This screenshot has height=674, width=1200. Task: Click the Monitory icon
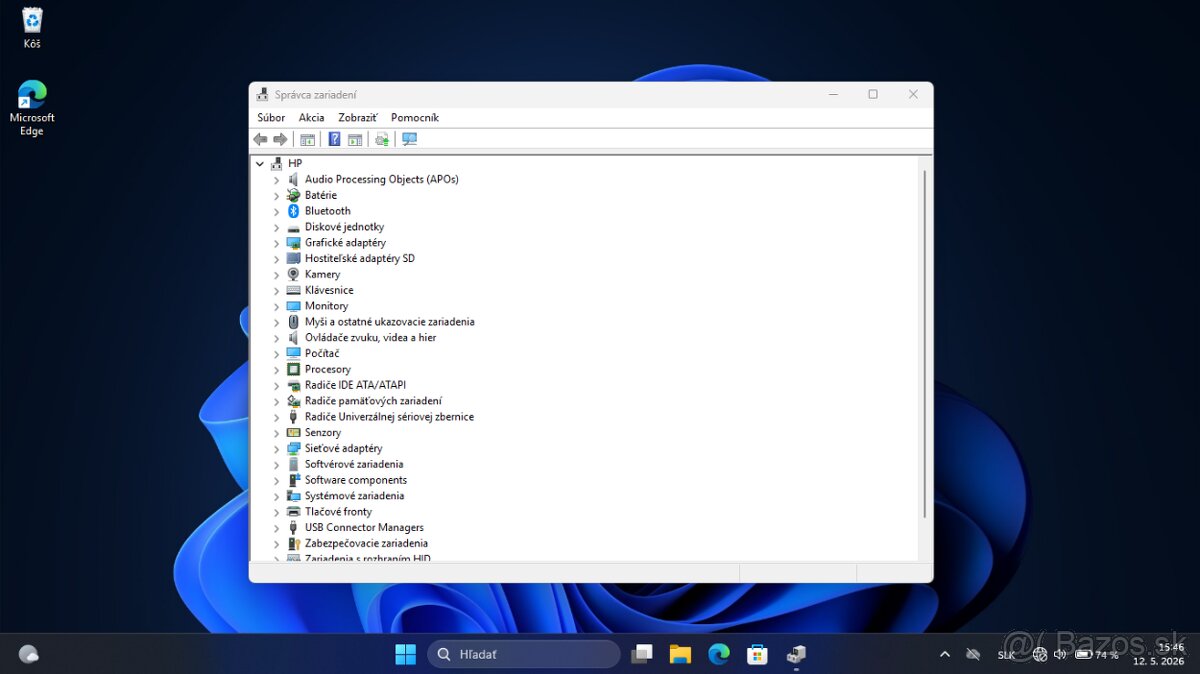click(293, 306)
